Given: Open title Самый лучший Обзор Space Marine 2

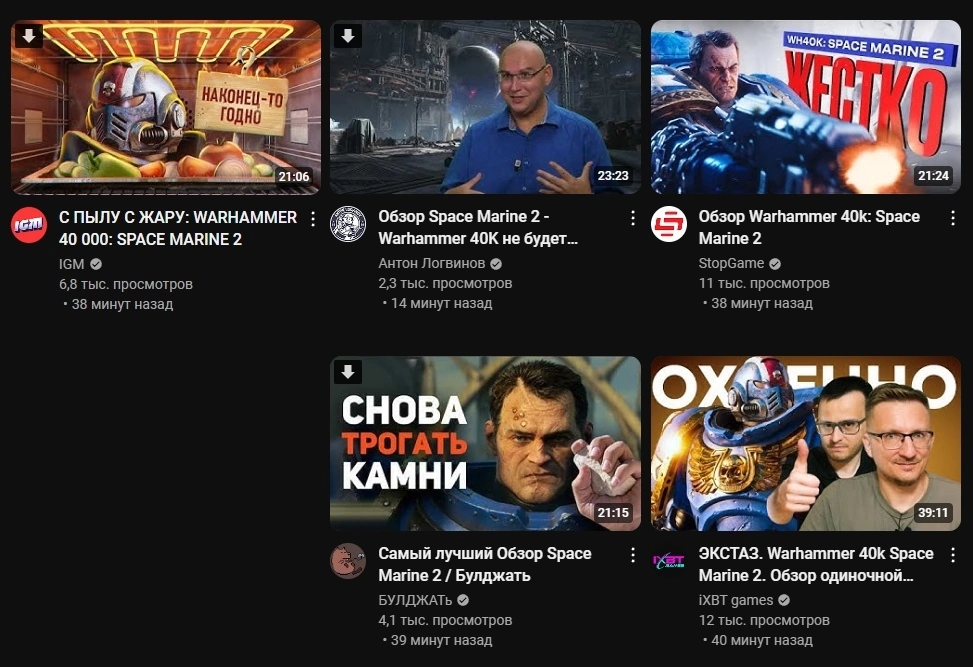Looking at the screenshot, I should (485, 564).
